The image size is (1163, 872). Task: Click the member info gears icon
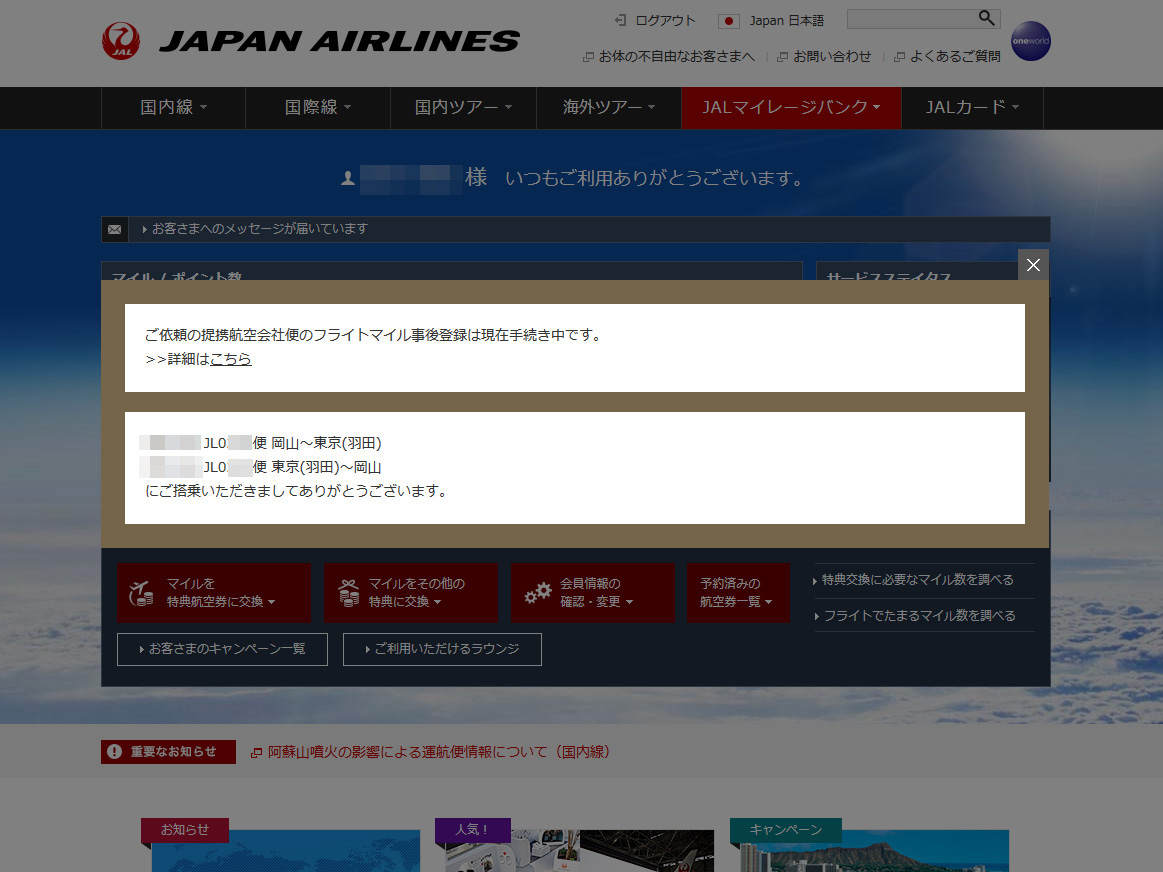point(538,592)
